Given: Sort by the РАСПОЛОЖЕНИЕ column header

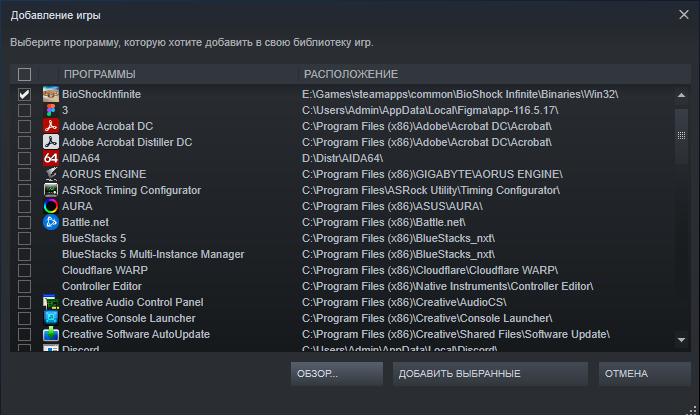Looking at the screenshot, I should click(x=494, y=74).
